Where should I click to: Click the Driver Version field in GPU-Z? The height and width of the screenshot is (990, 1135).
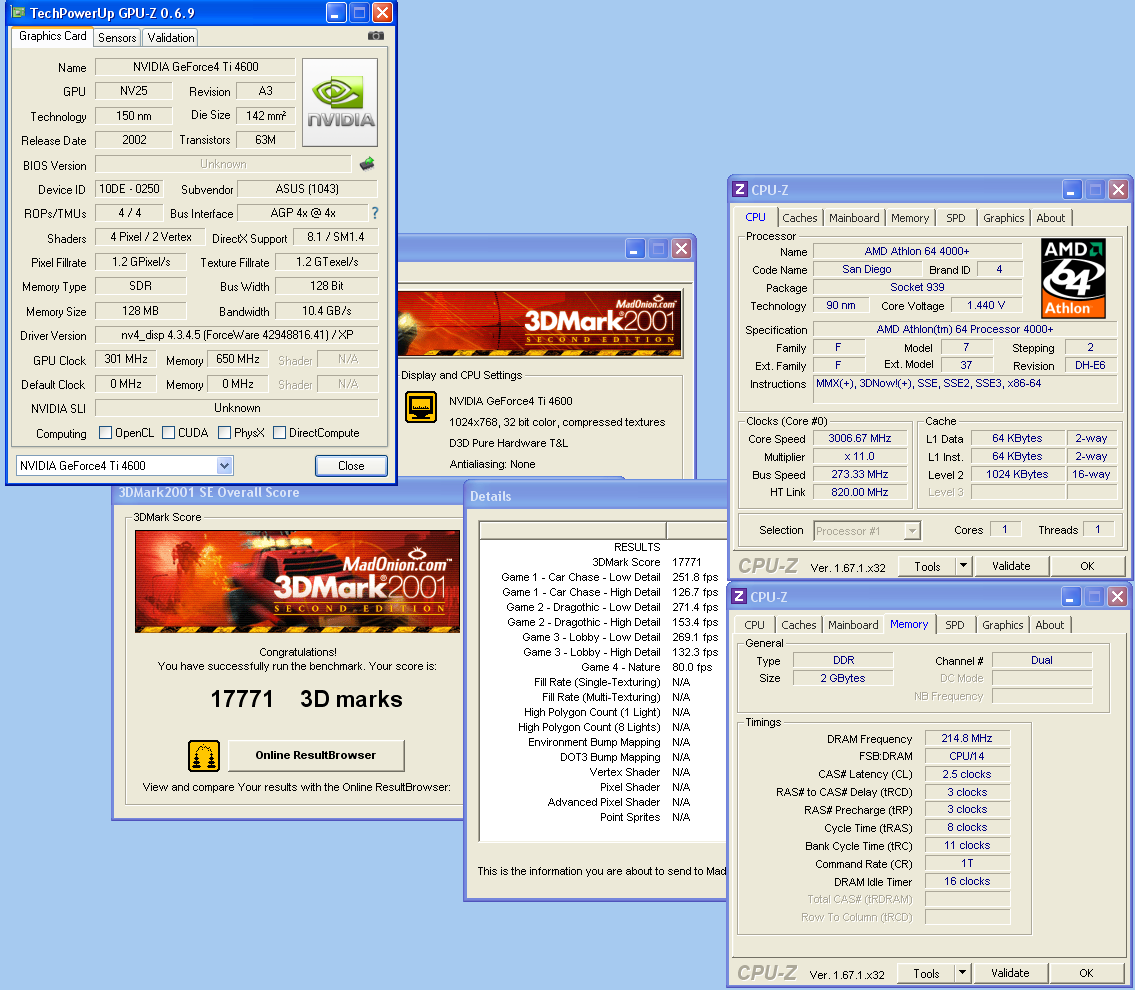(x=237, y=335)
